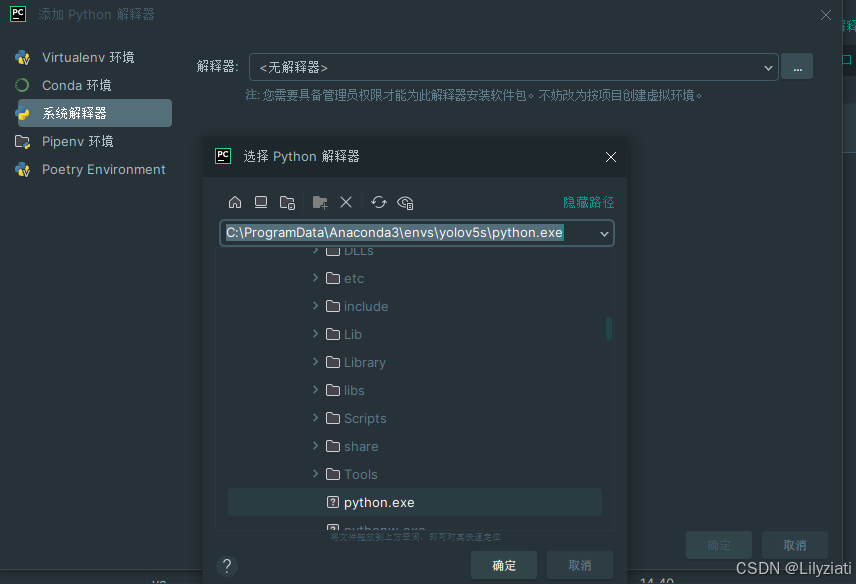The height and width of the screenshot is (584, 856).
Task: Select 系统解释器 in sidebar
Action: [94, 113]
